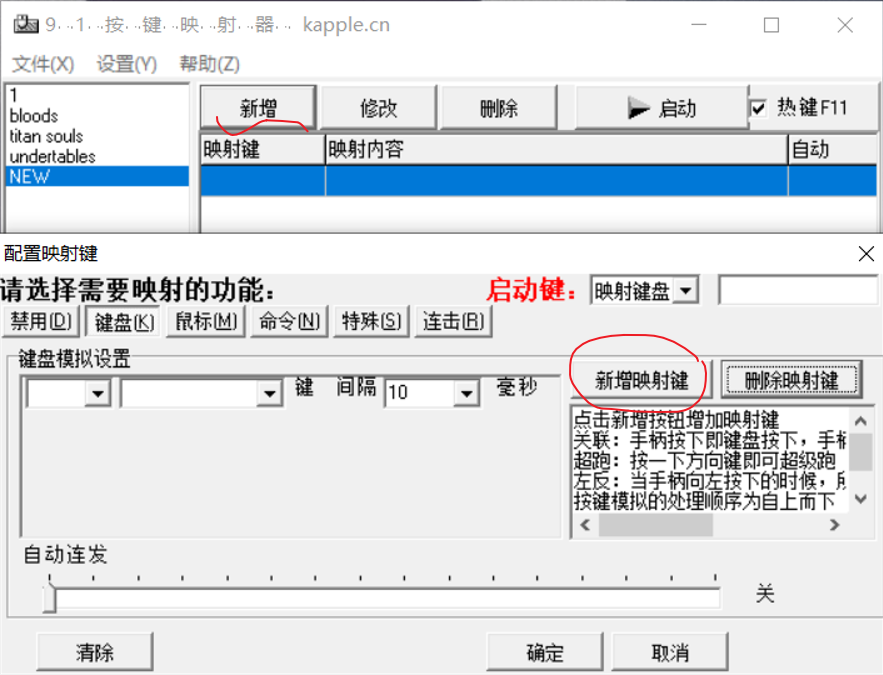Image resolution: width=883 pixels, height=675 pixels.
Task: Select the 'NEW' profile
Action: pos(97,176)
